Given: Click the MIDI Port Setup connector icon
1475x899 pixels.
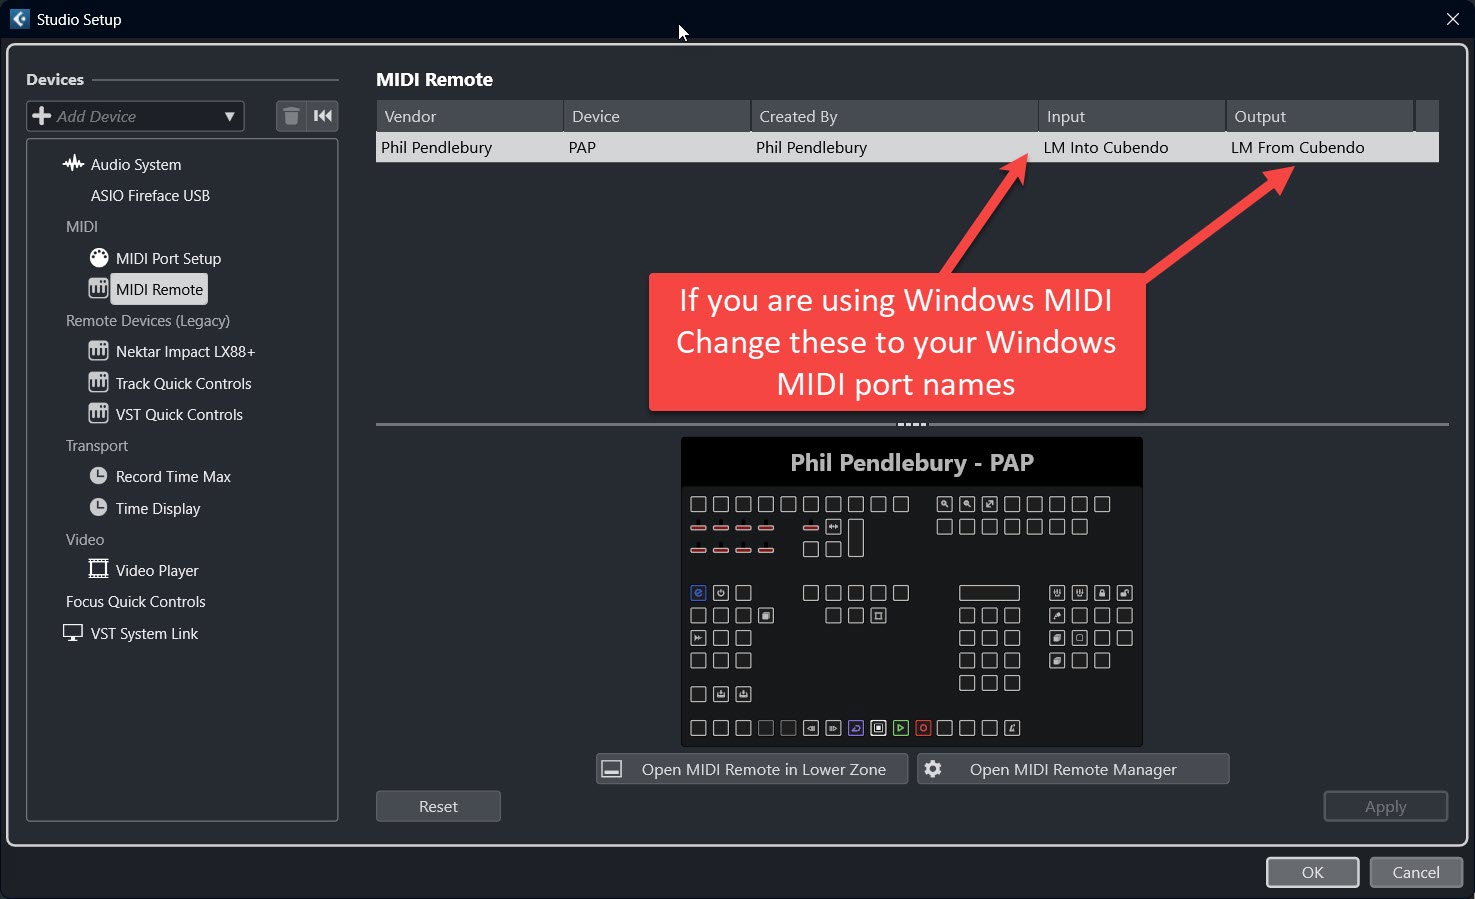Looking at the screenshot, I should pyautogui.click(x=99, y=257).
